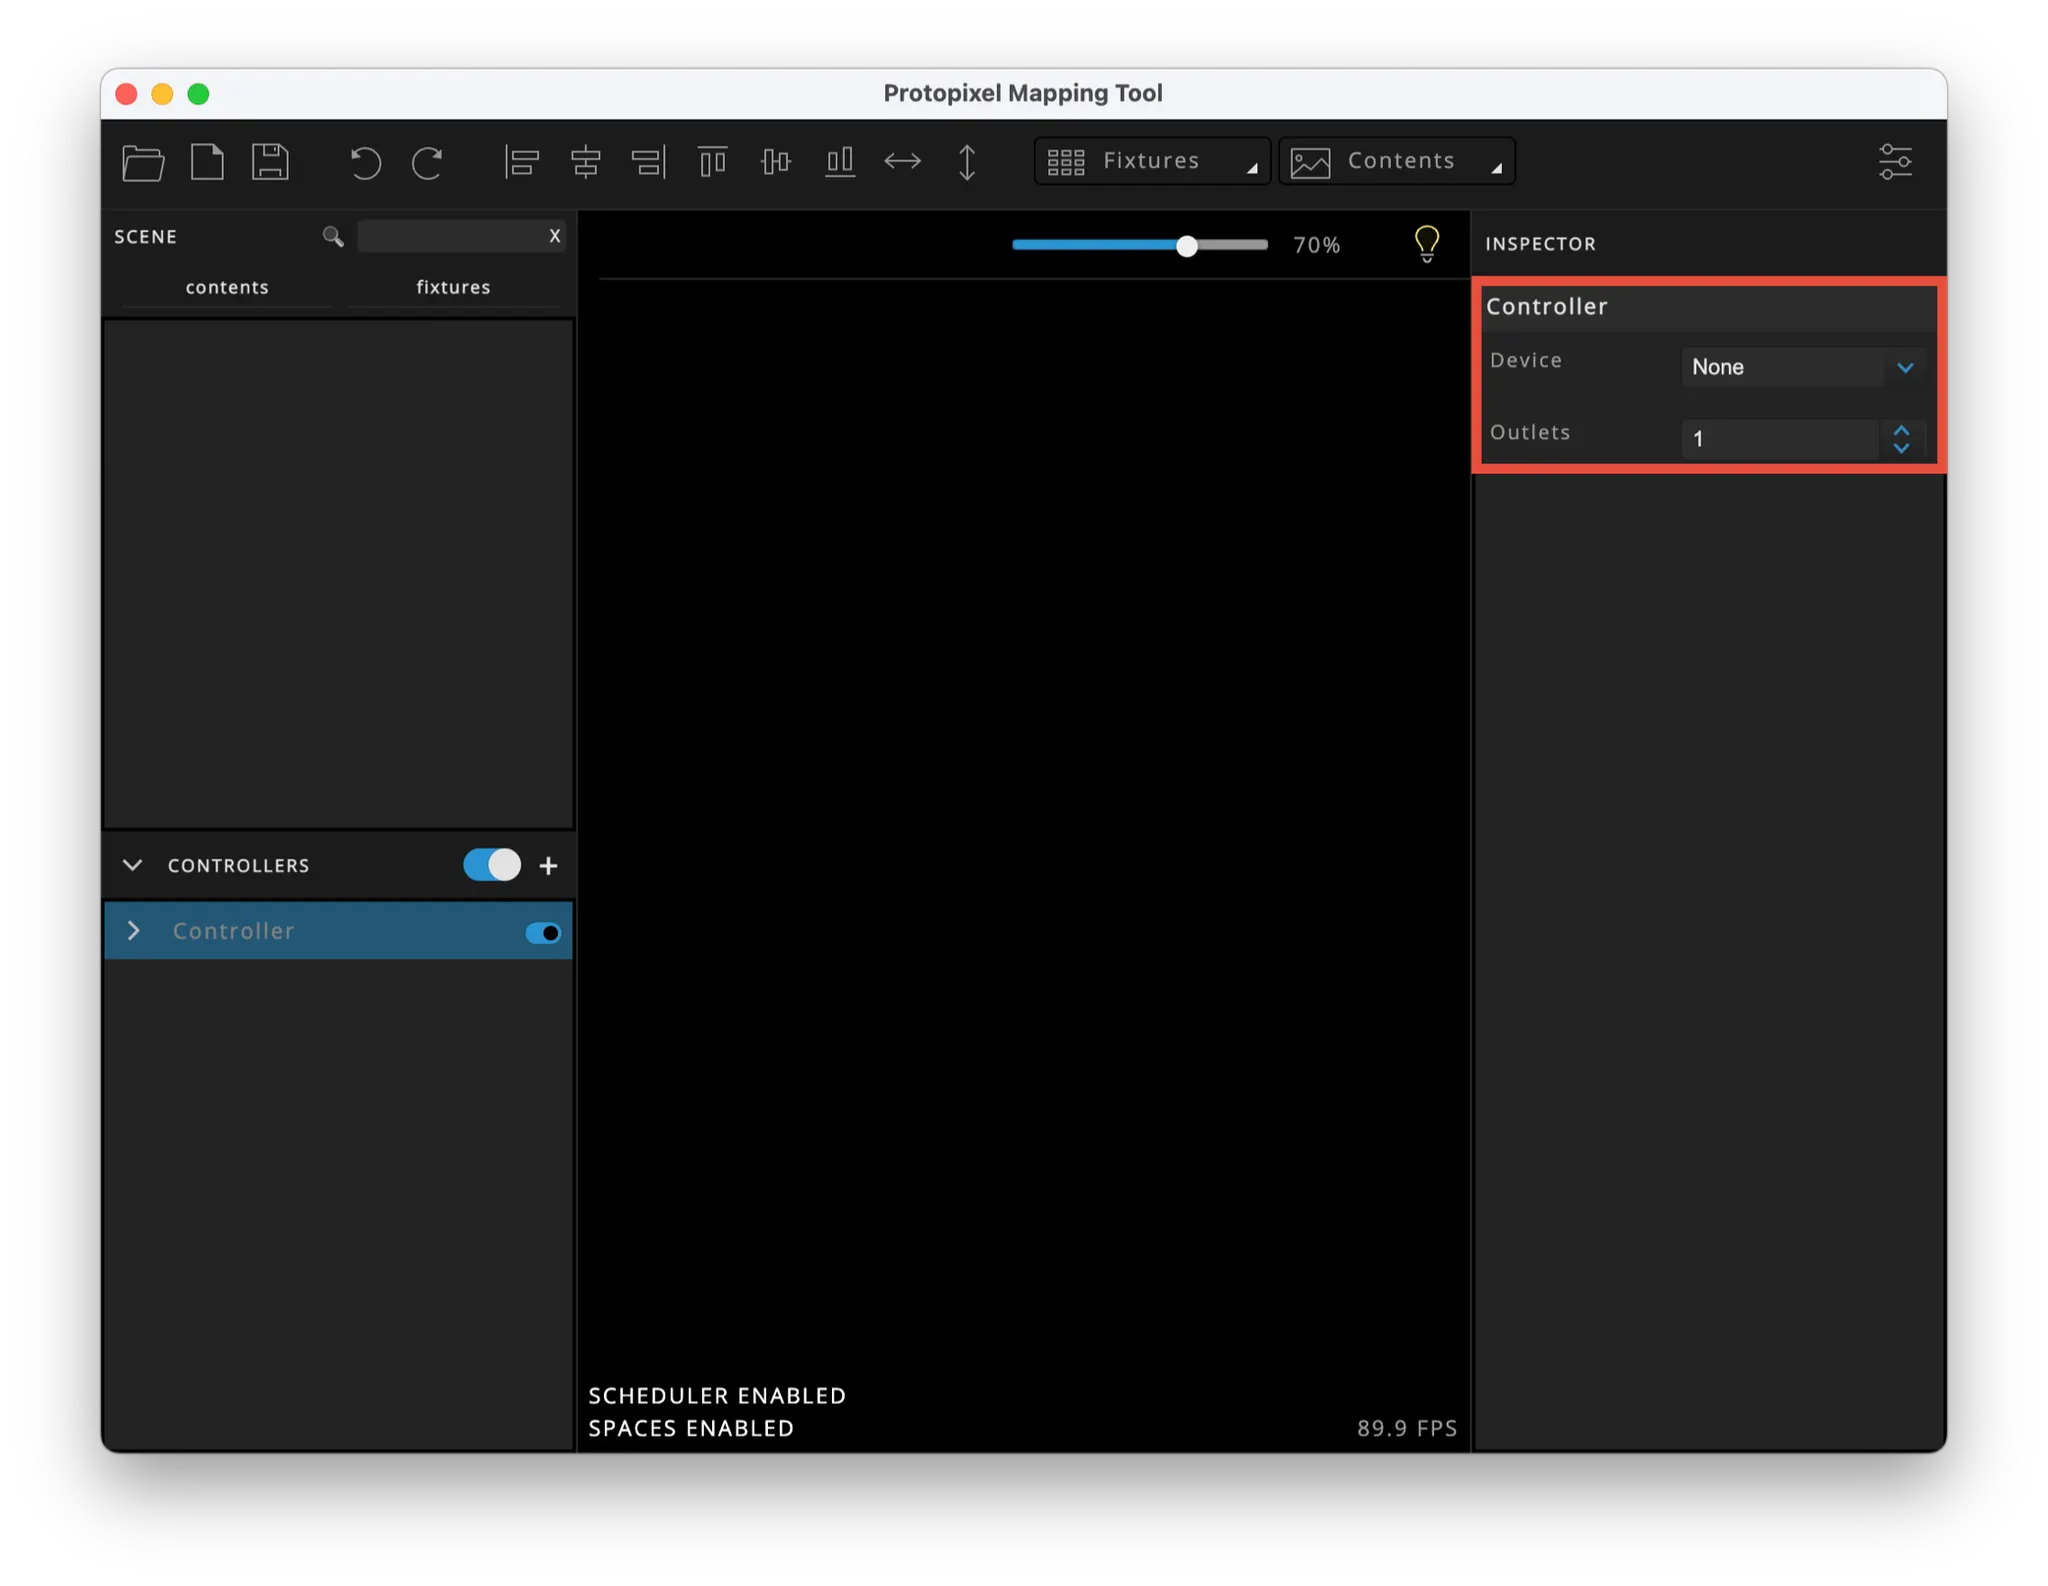Image resolution: width=2048 pixels, height=1586 pixels.
Task: Disable the Controller row toggle
Action: click(x=543, y=933)
